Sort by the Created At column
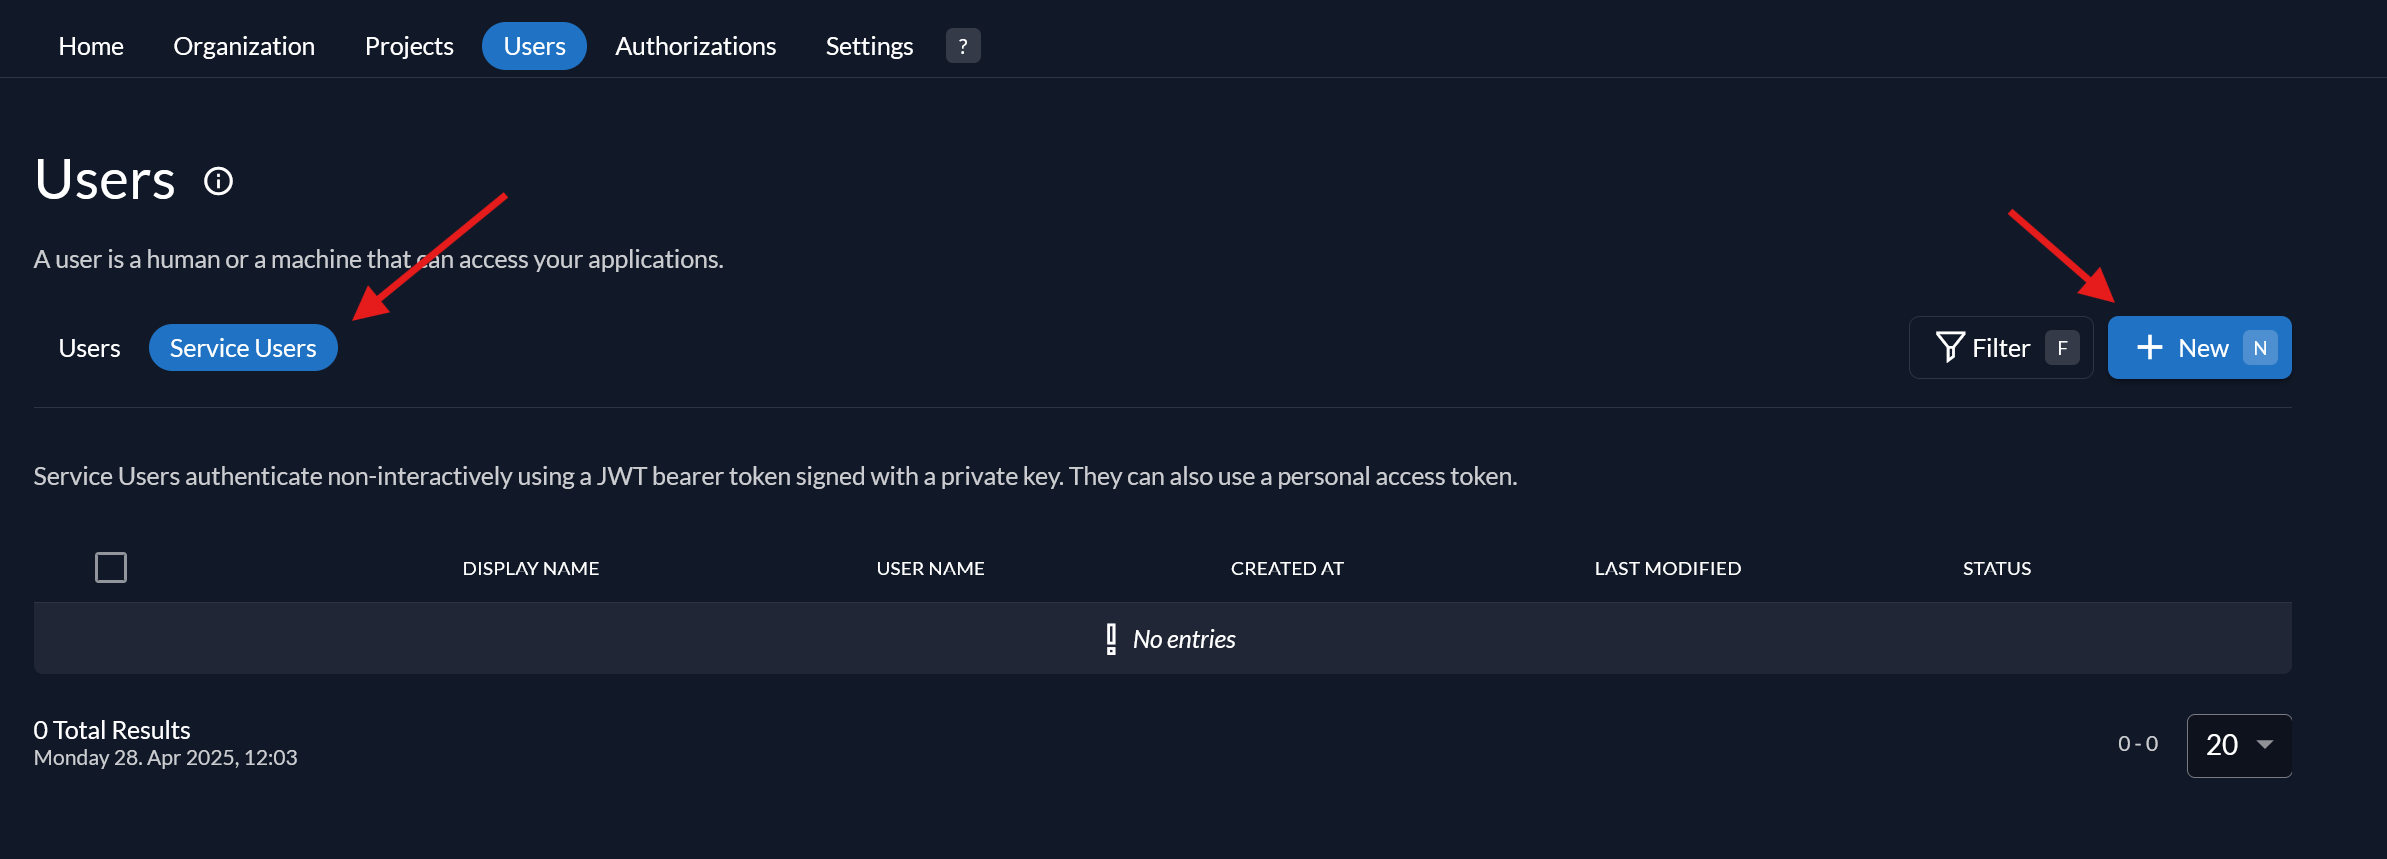2387x859 pixels. coord(1287,568)
